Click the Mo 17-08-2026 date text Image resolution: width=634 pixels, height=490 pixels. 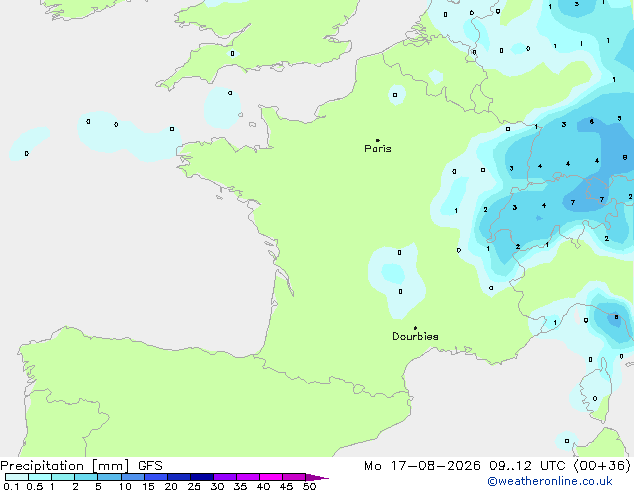pyautogui.click(x=422, y=466)
